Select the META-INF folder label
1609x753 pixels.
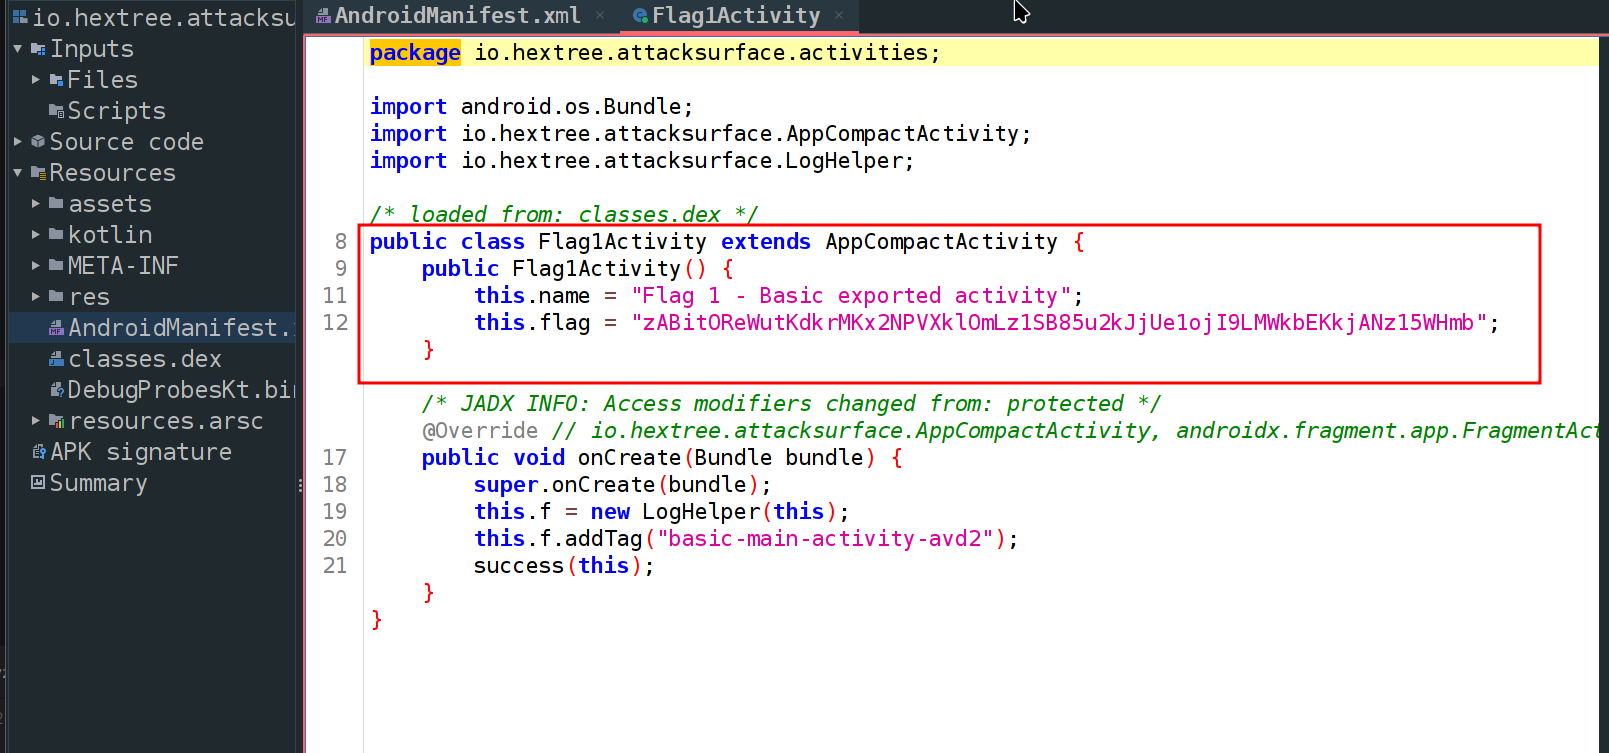pyautogui.click(x=123, y=266)
